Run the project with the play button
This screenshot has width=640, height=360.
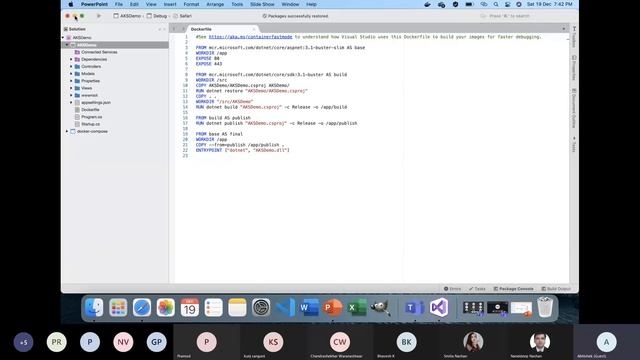(98, 16)
